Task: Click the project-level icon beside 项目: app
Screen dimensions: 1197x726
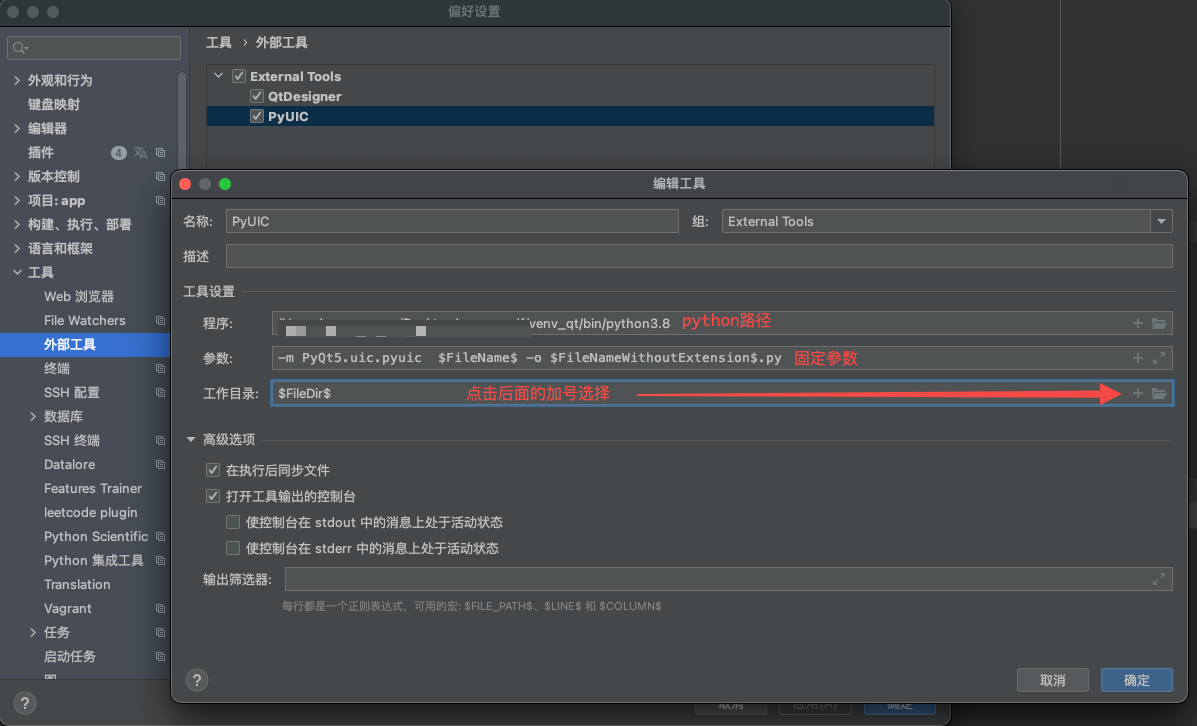Action: point(160,201)
